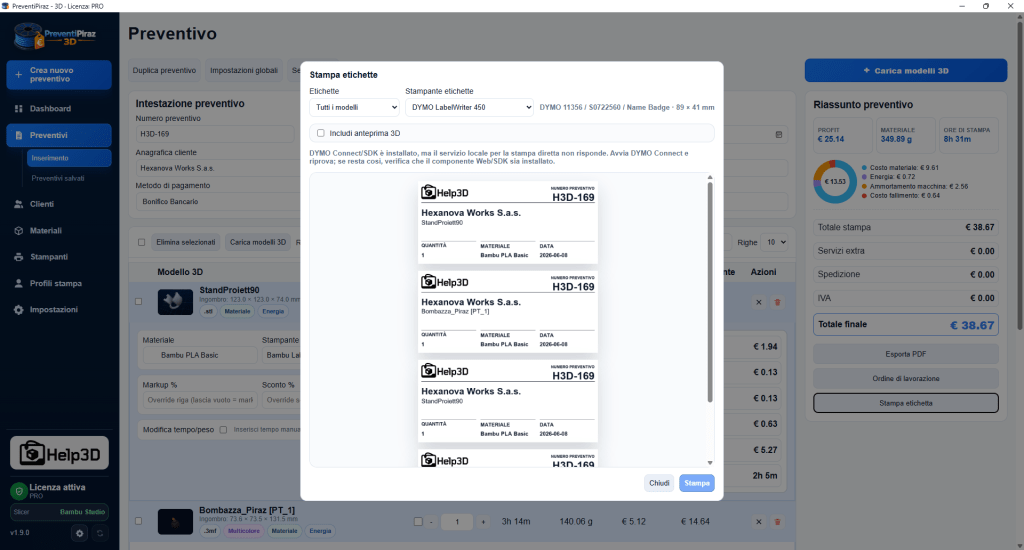
Task: Check the Bombazza_Piraz row selection checkbox
Action: tap(138, 521)
